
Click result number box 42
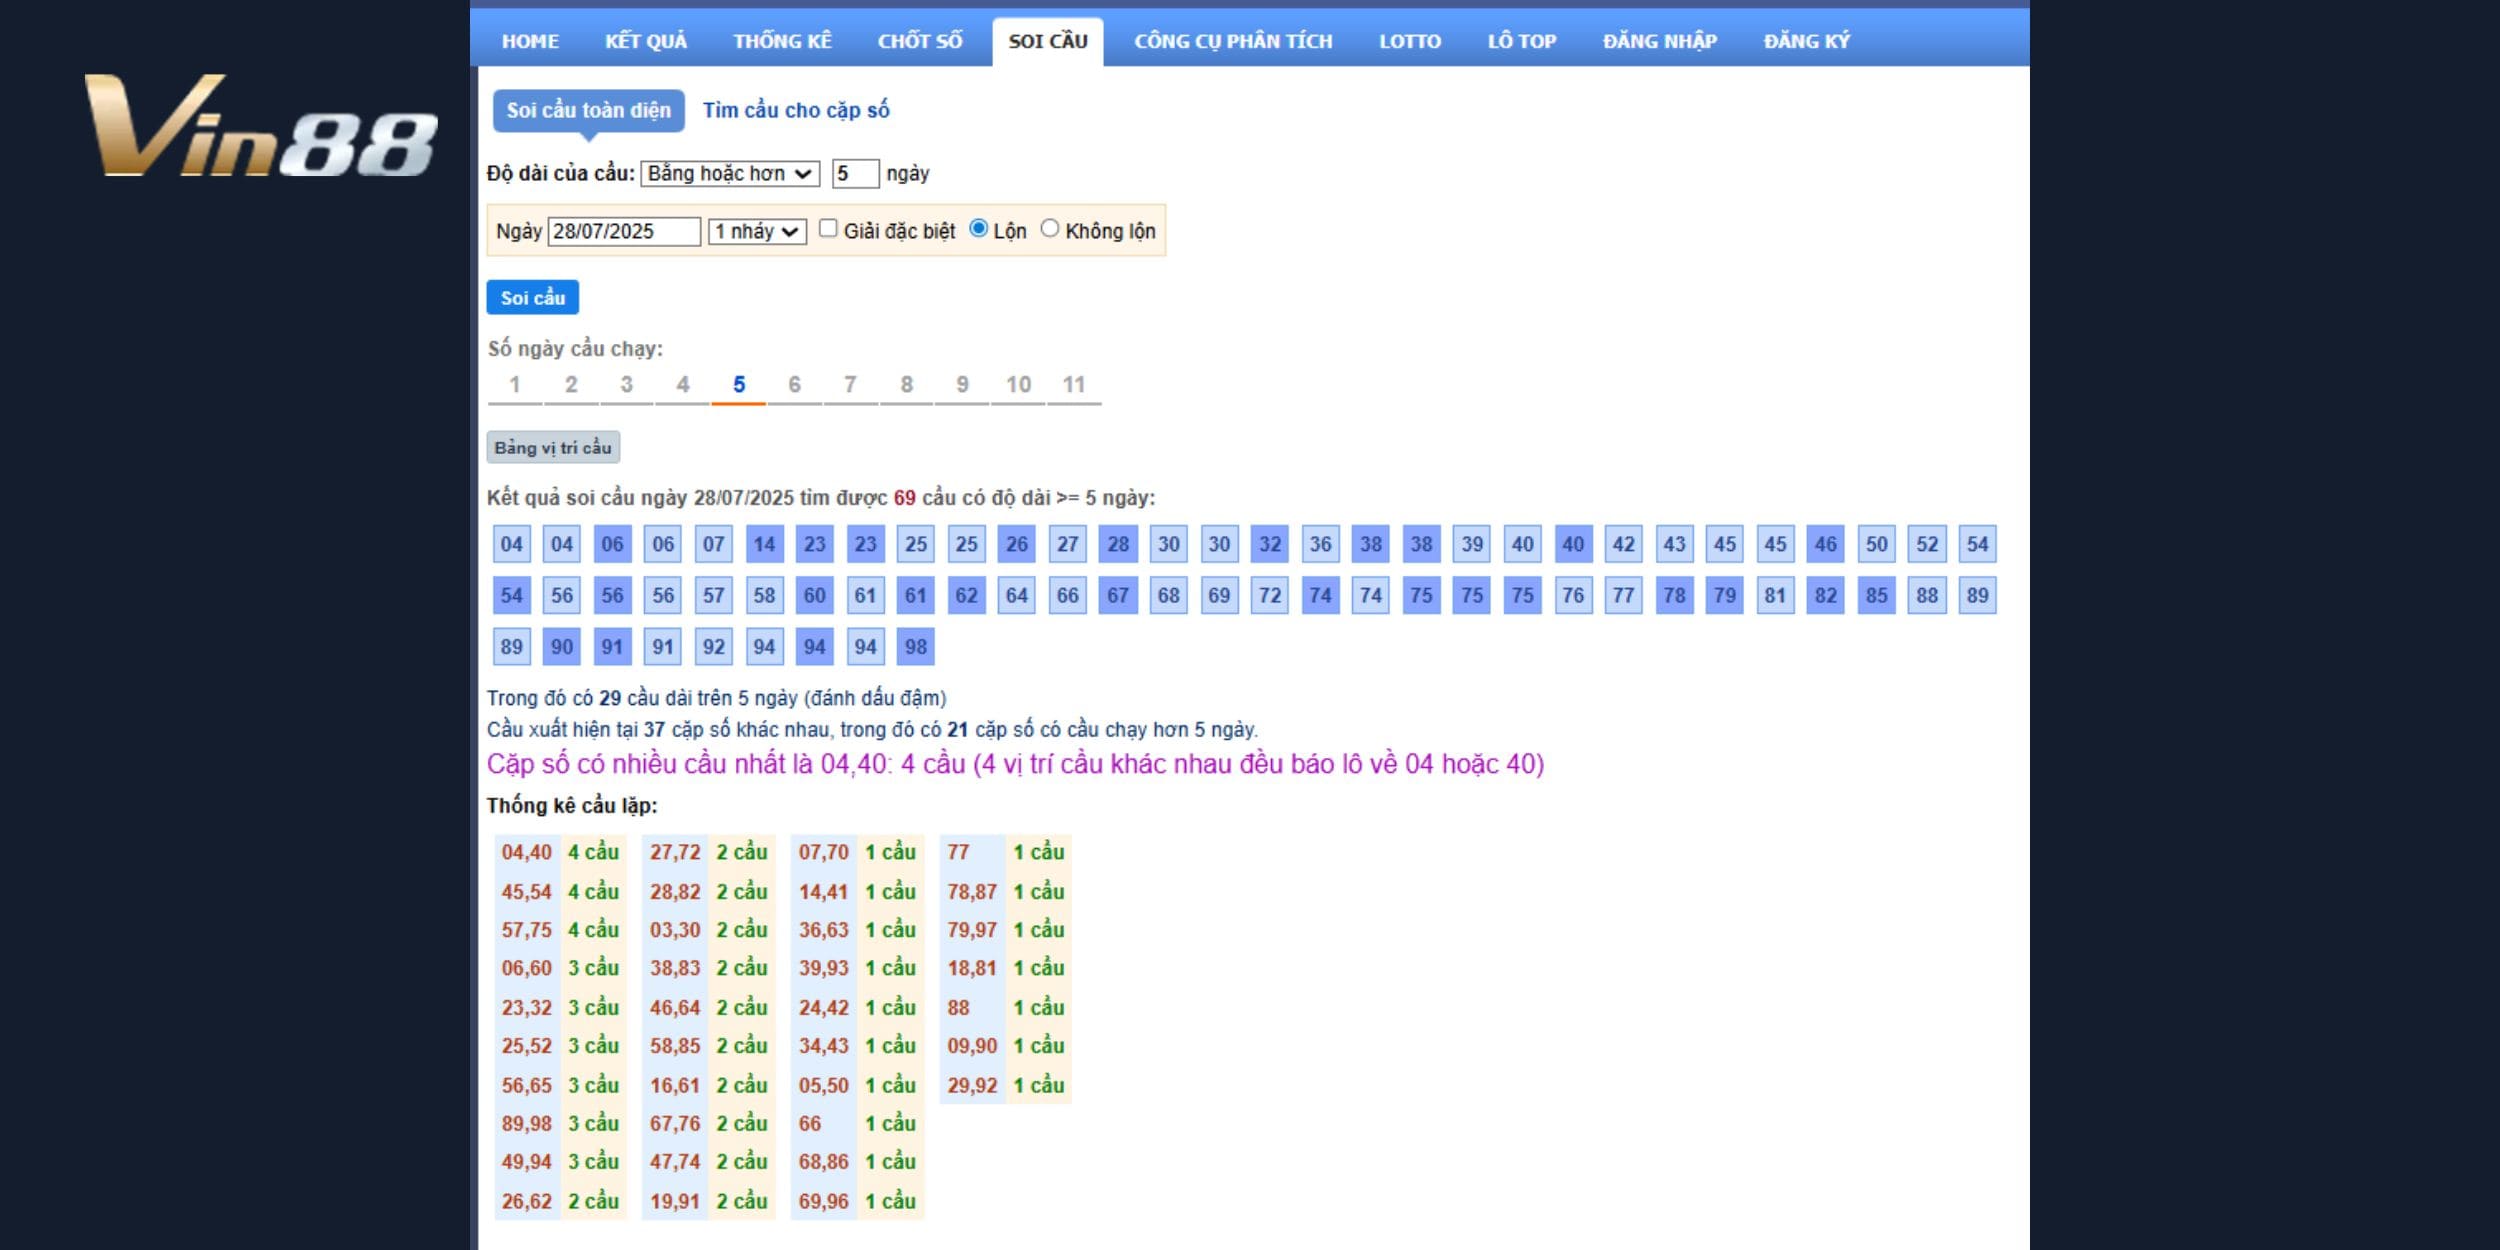[1624, 544]
